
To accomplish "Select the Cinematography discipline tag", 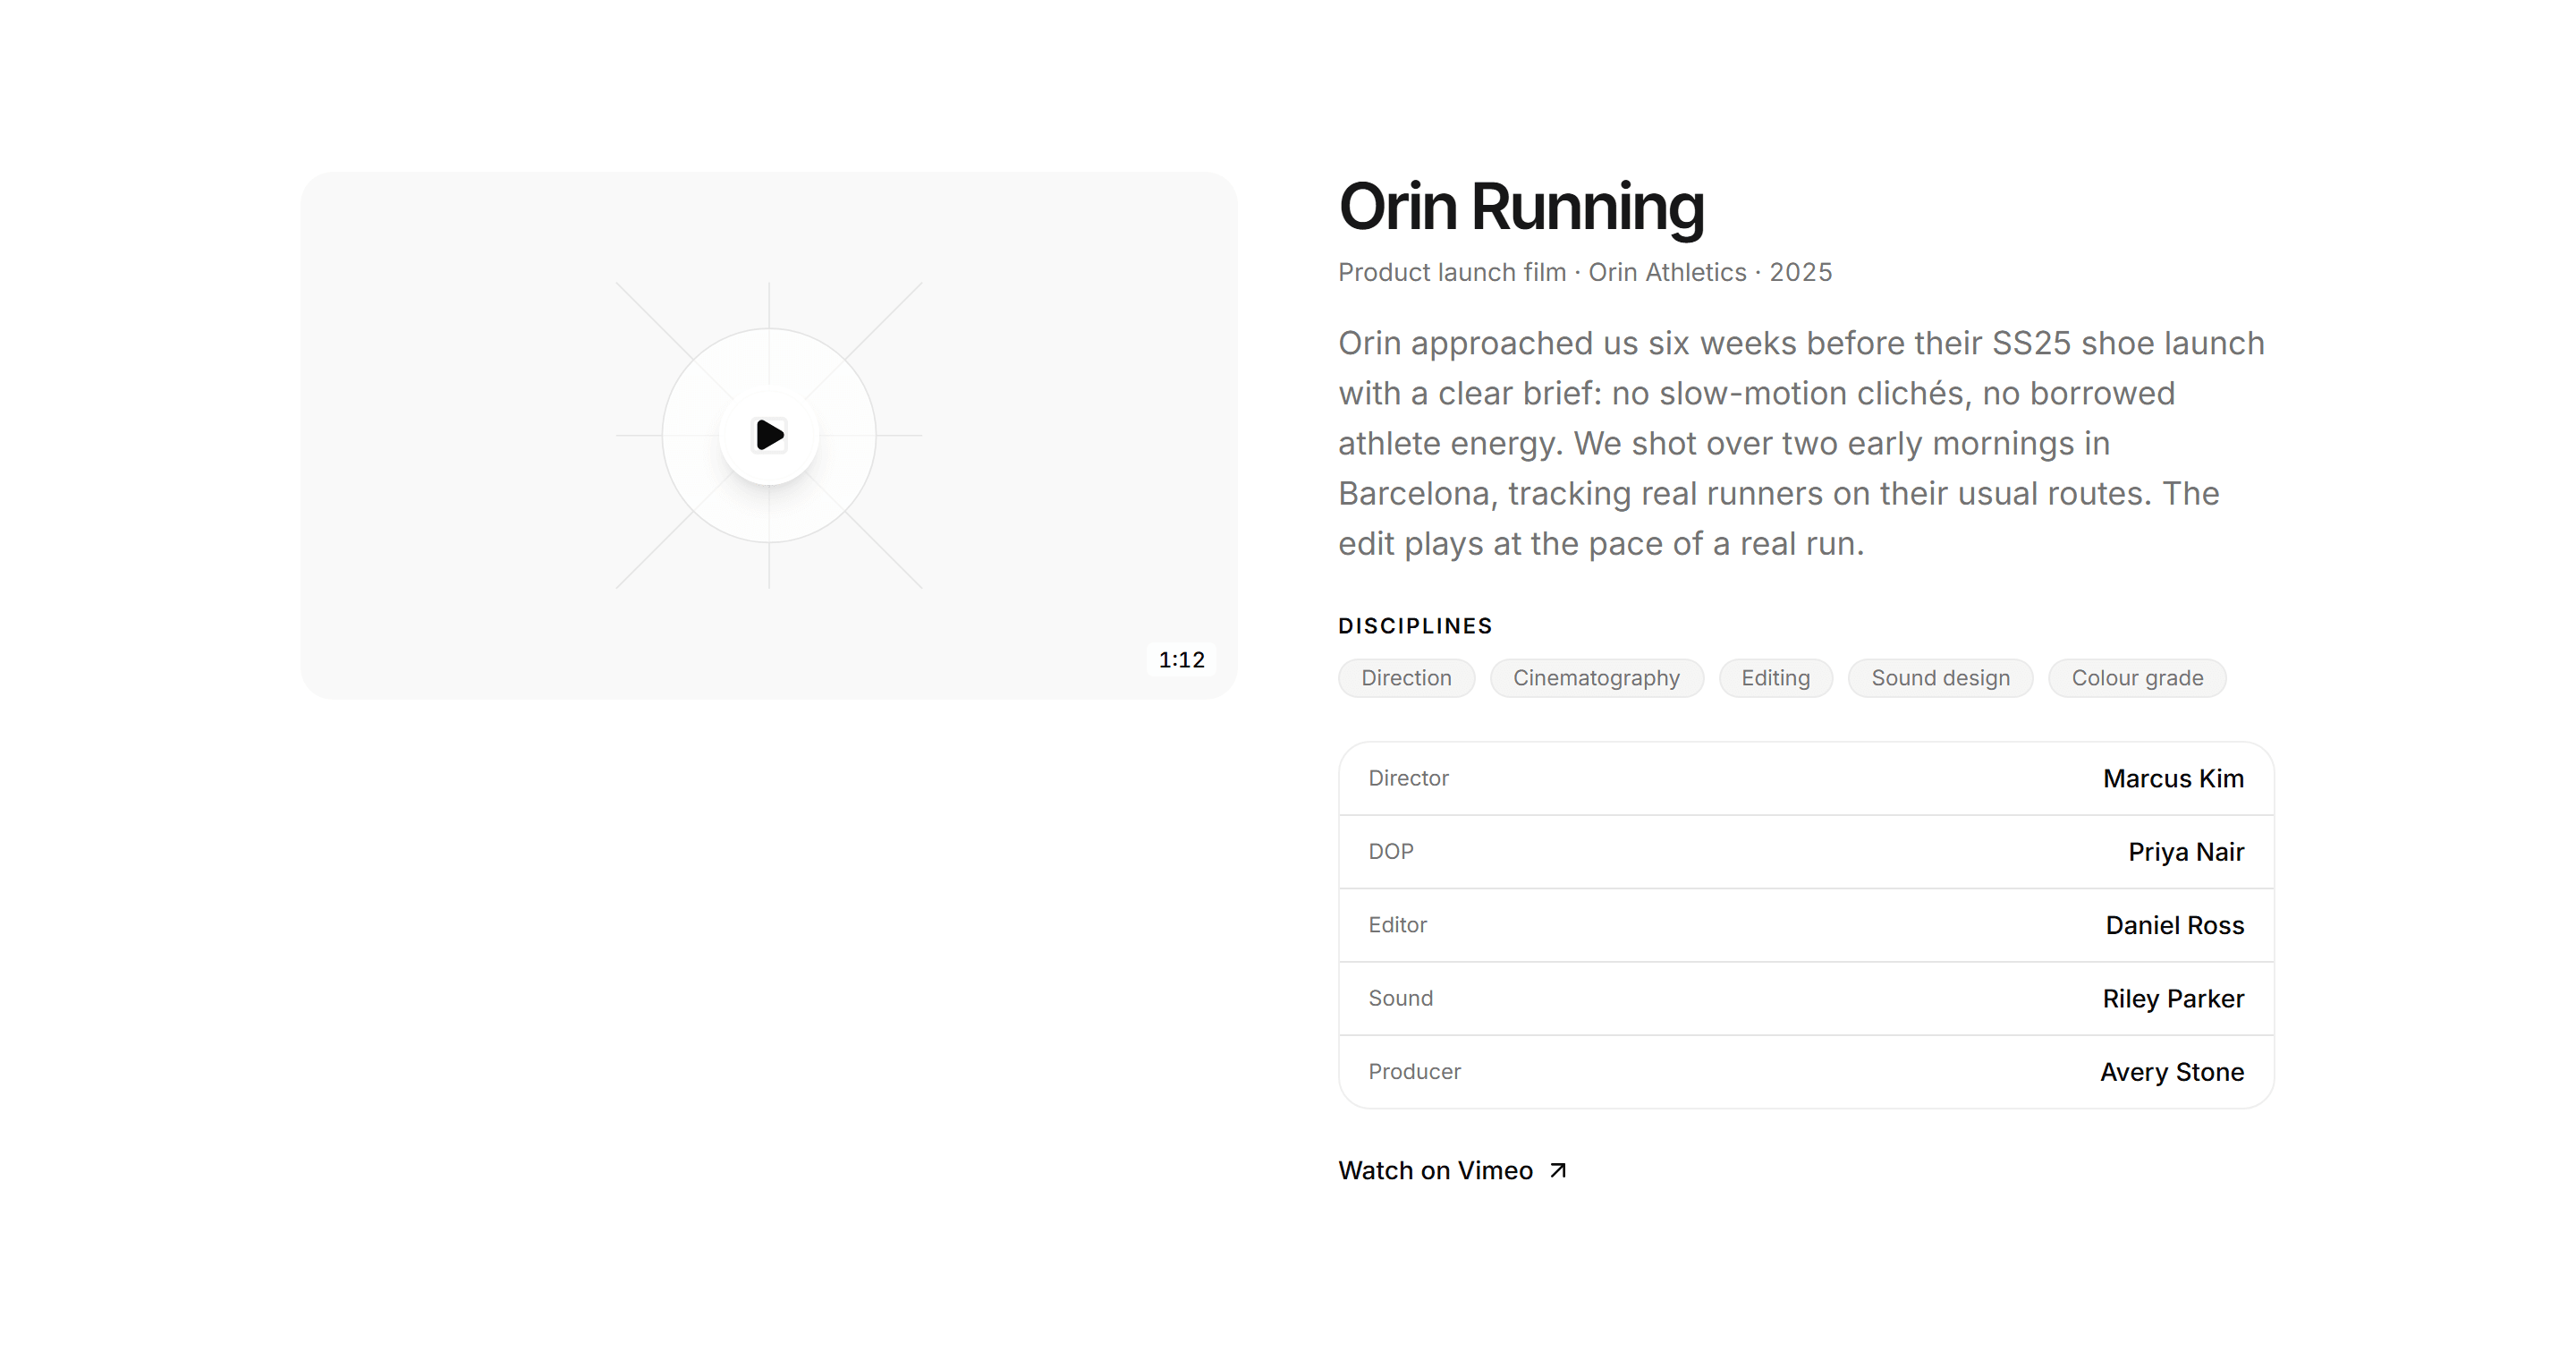I will coord(1596,678).
